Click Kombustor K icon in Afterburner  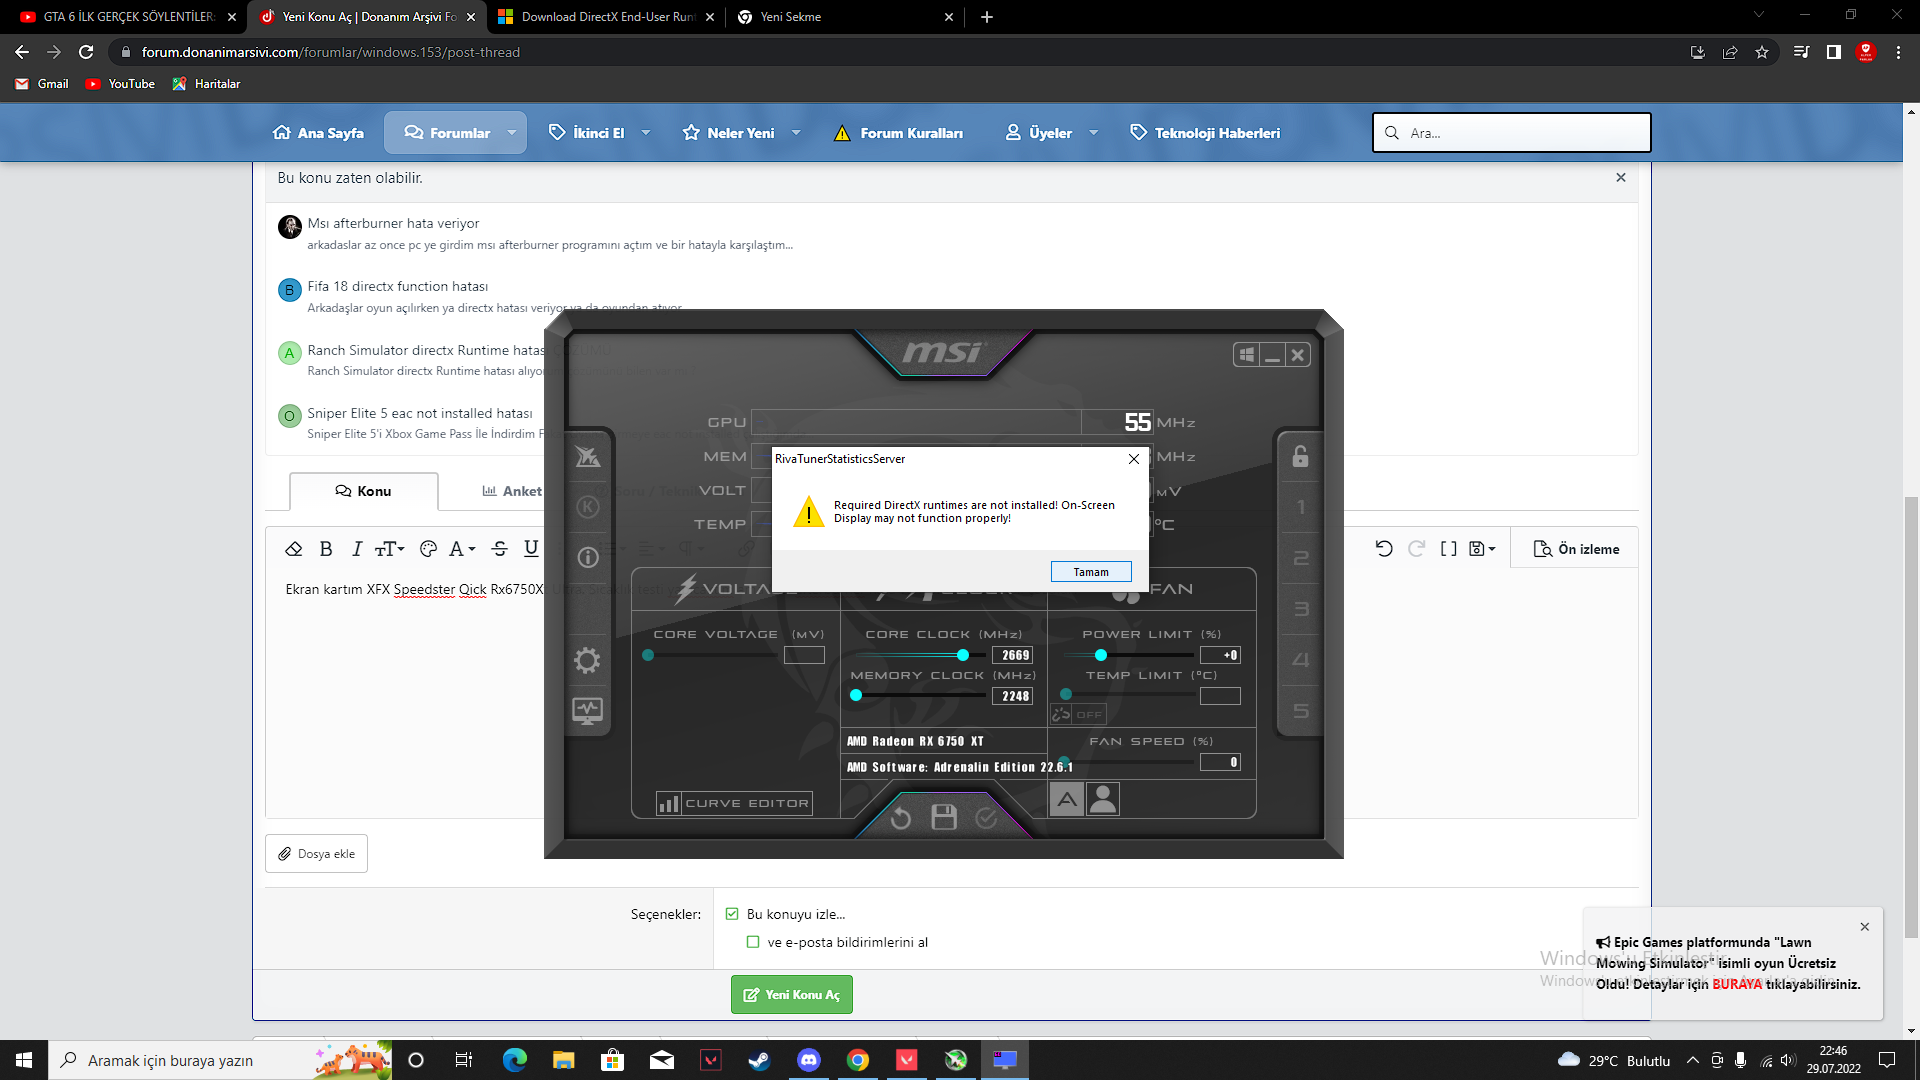pyautogui.click(x=588, y=507)
